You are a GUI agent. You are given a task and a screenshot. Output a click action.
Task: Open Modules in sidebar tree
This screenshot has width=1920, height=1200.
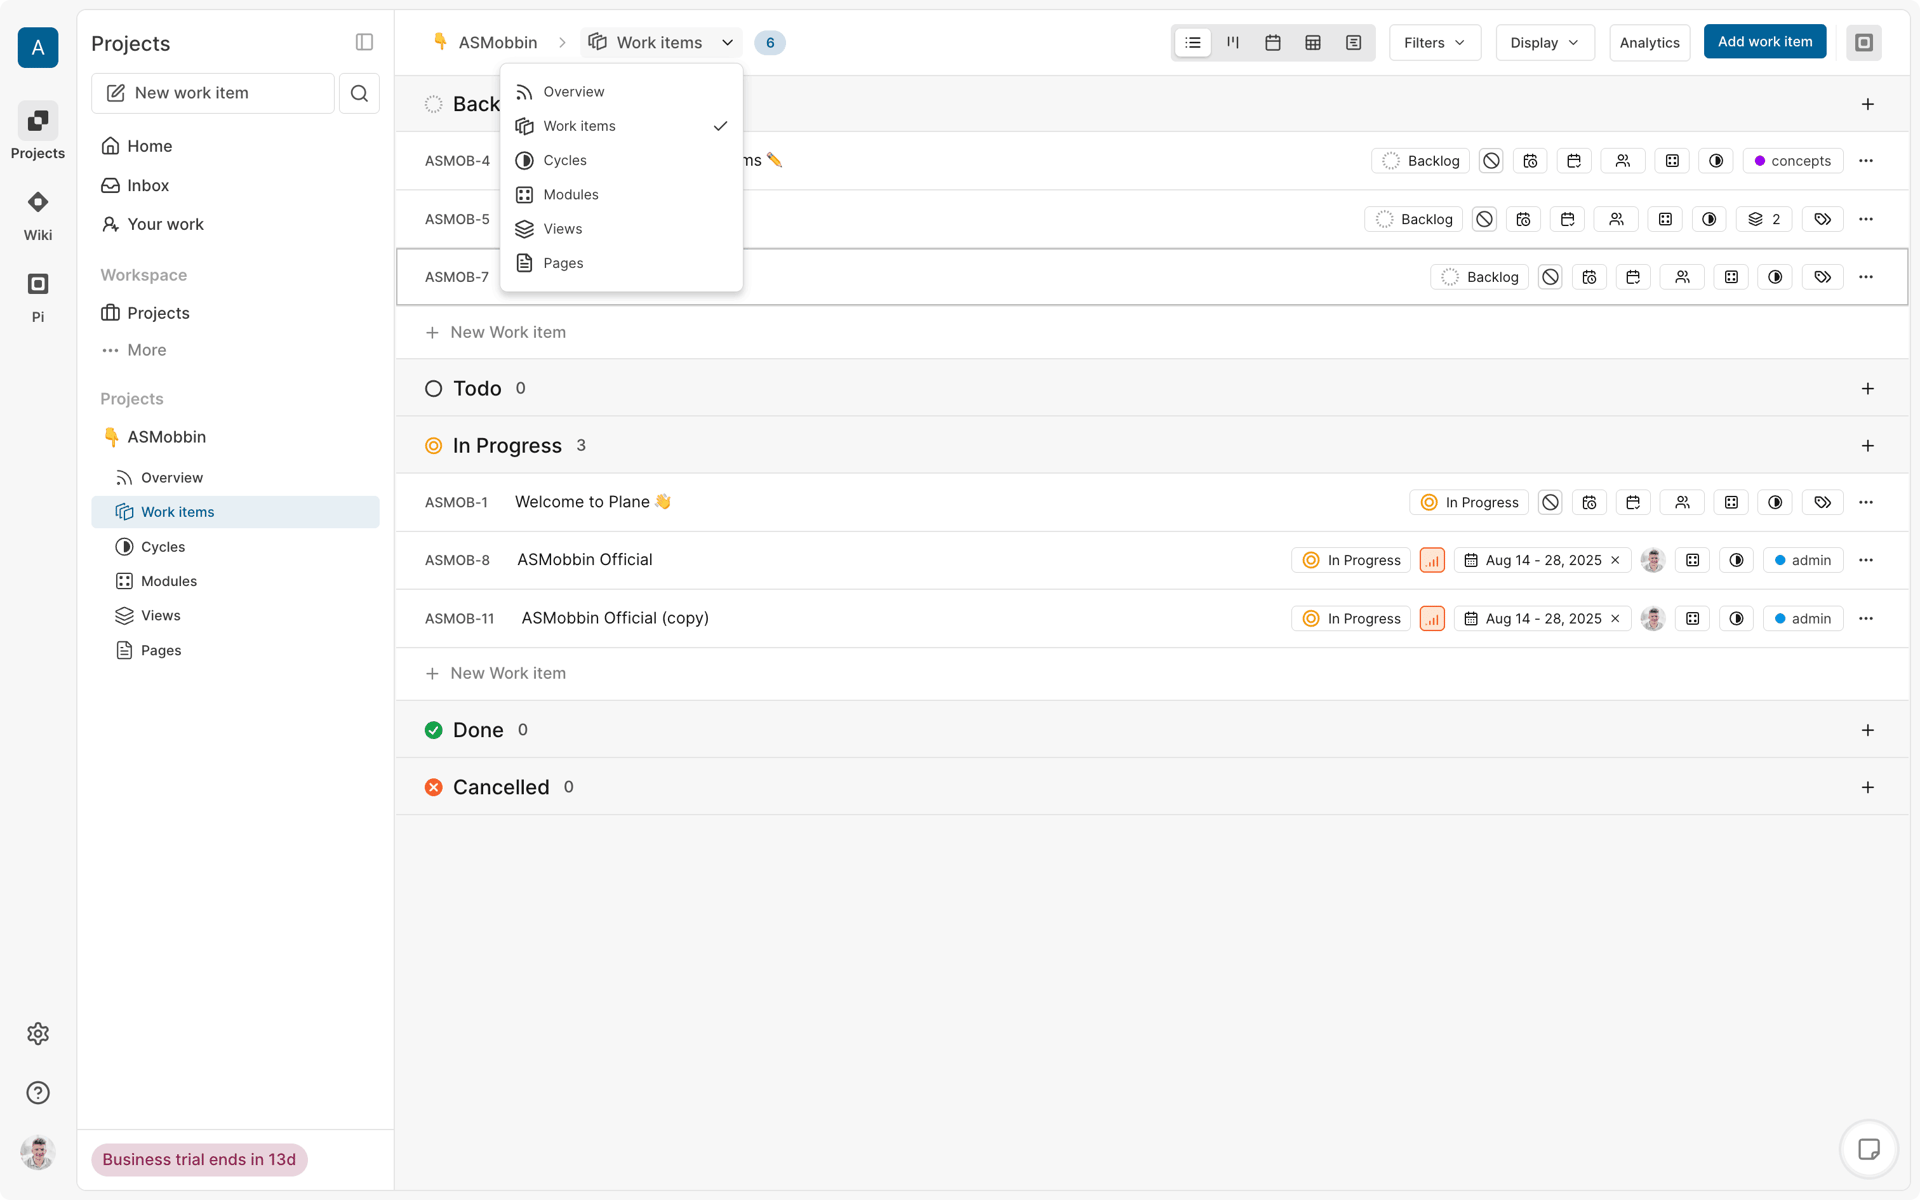(235, 581)
